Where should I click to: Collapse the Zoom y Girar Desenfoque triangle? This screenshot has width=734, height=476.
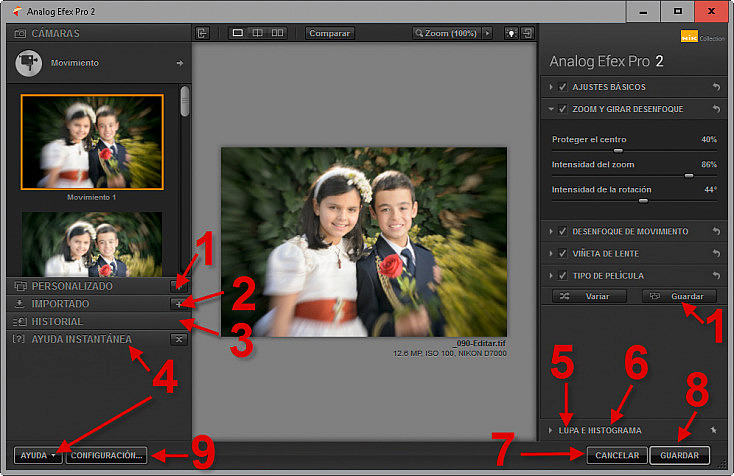[x=551, y=109]
